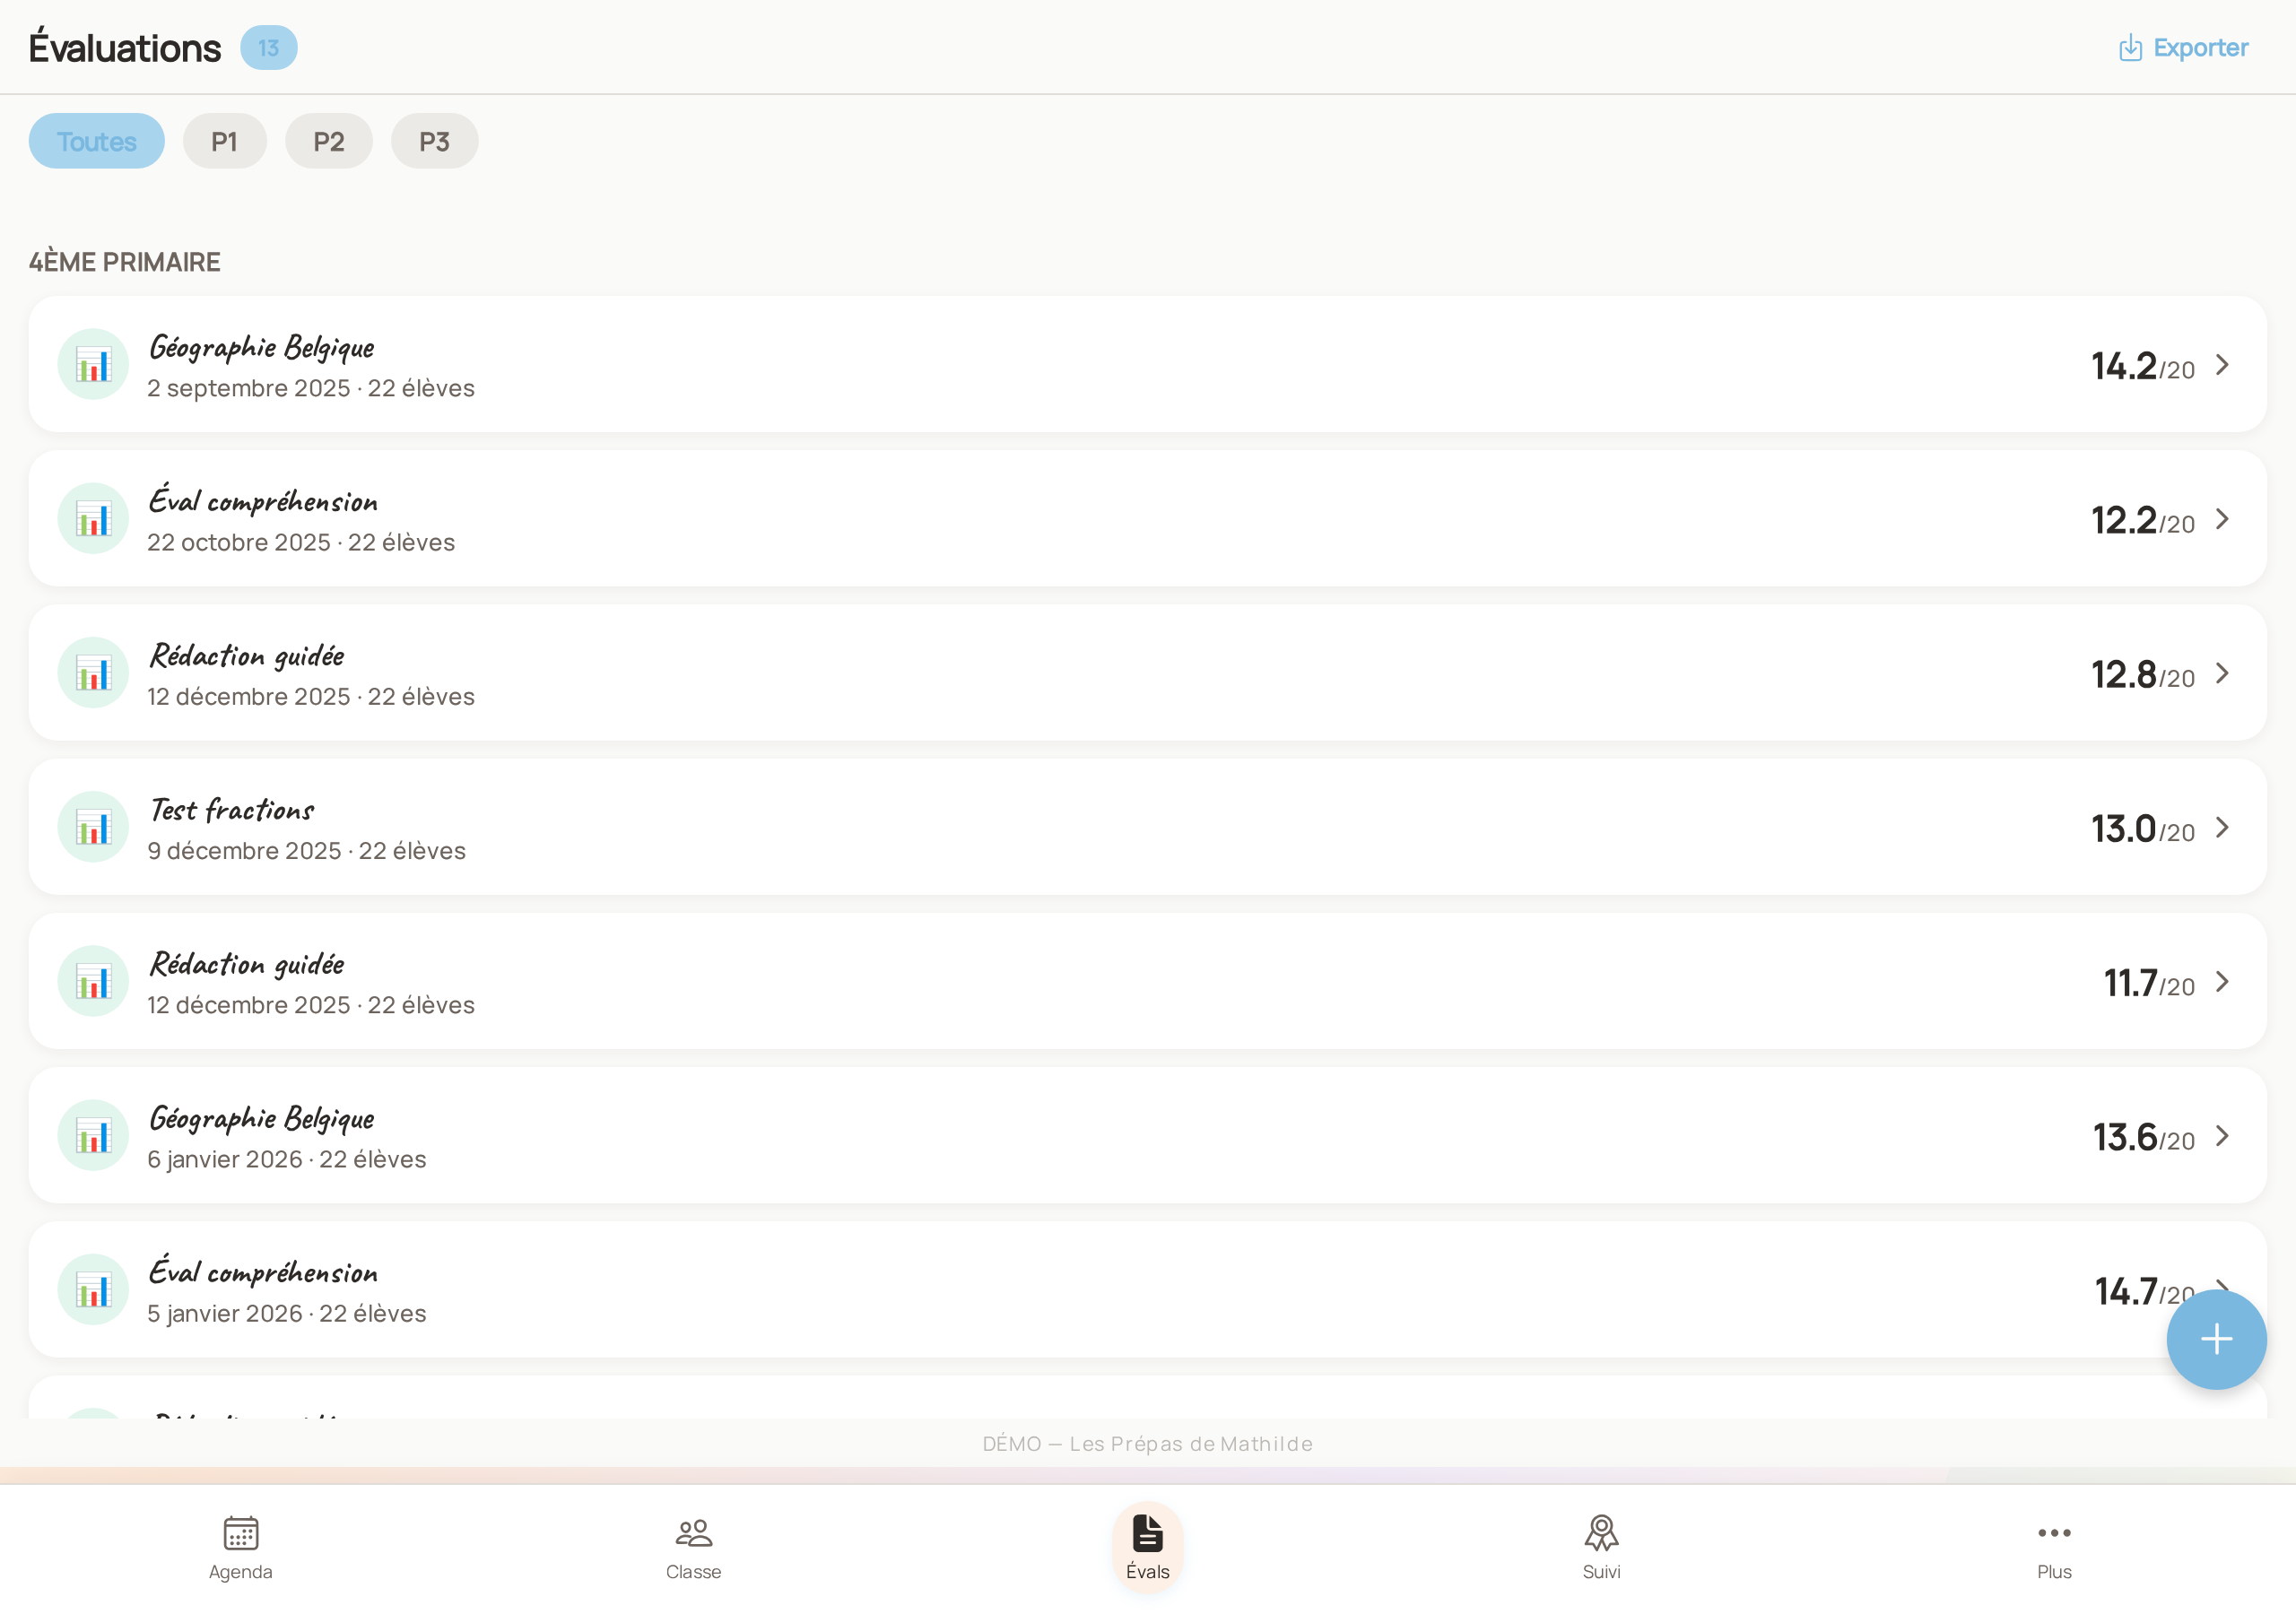Open the Suivi ribbon badge icon
This screenshot has height=1614, width=2296.
pyautogui.click(x=1601, y=1532)
